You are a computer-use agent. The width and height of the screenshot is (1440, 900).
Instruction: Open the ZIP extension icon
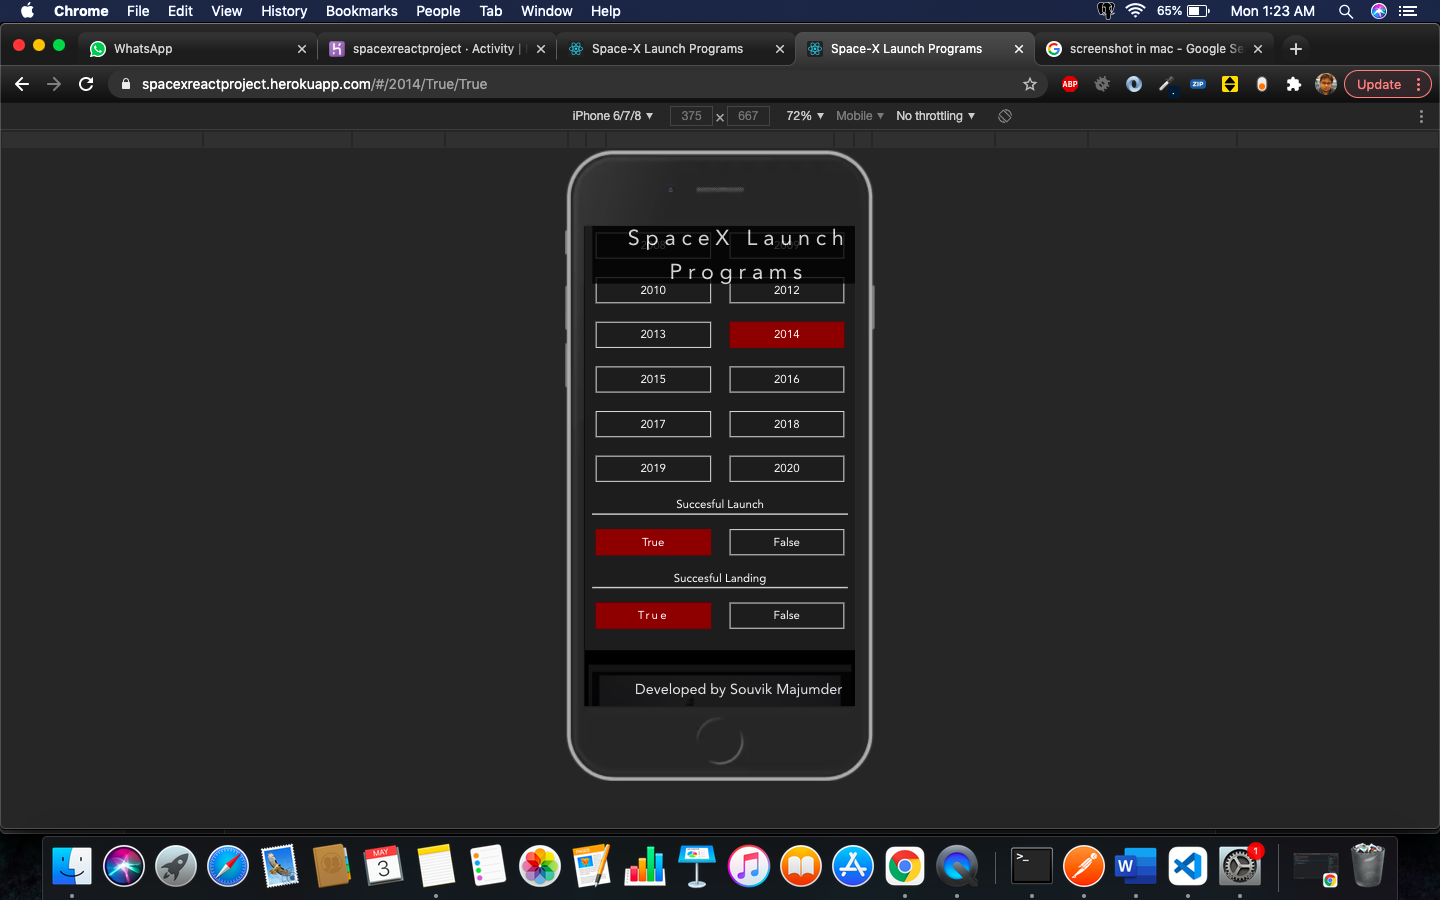[1198, 84]
